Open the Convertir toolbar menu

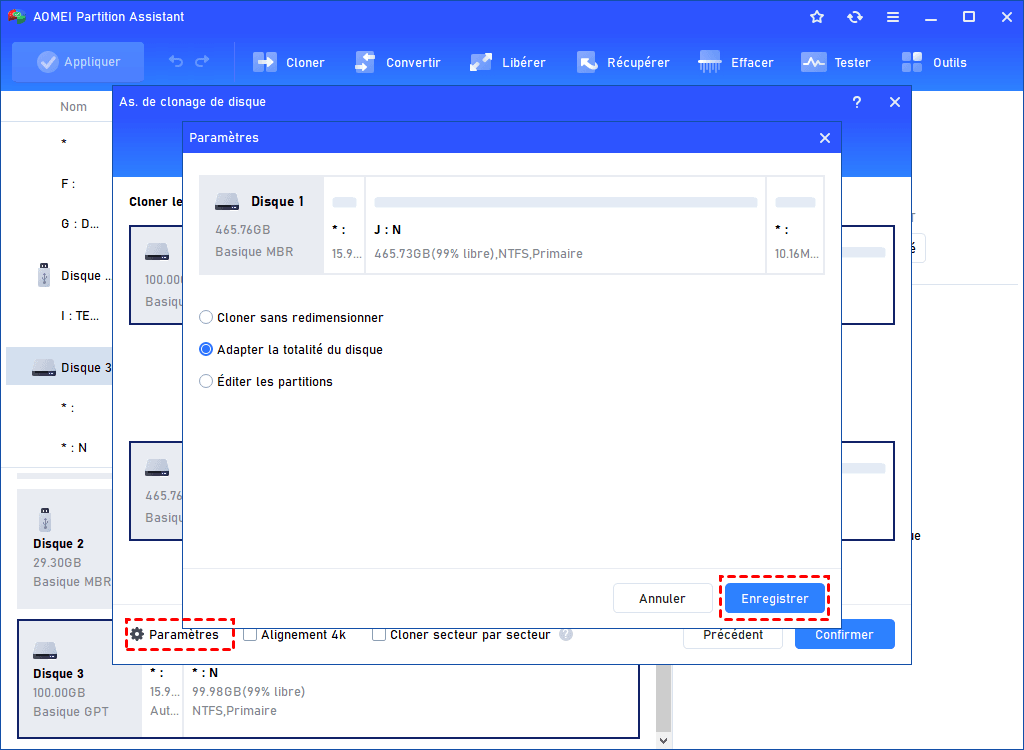(398, 63)
